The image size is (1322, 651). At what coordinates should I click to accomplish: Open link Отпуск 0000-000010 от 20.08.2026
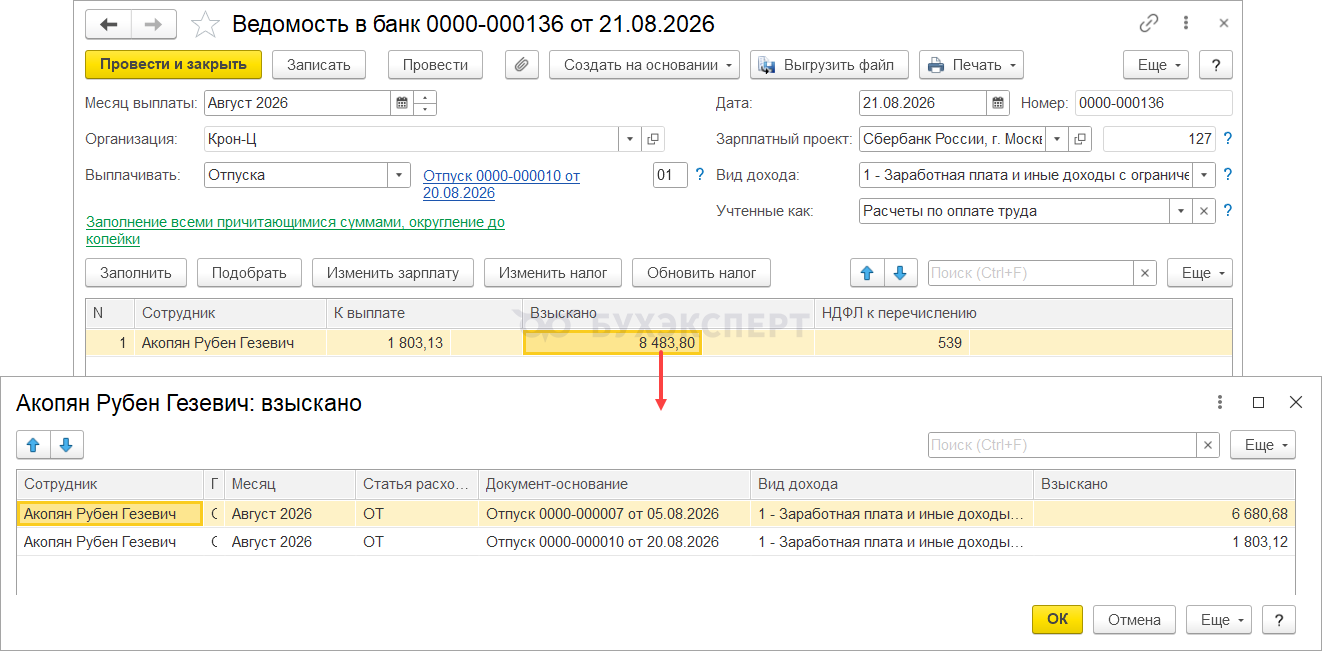501,184
